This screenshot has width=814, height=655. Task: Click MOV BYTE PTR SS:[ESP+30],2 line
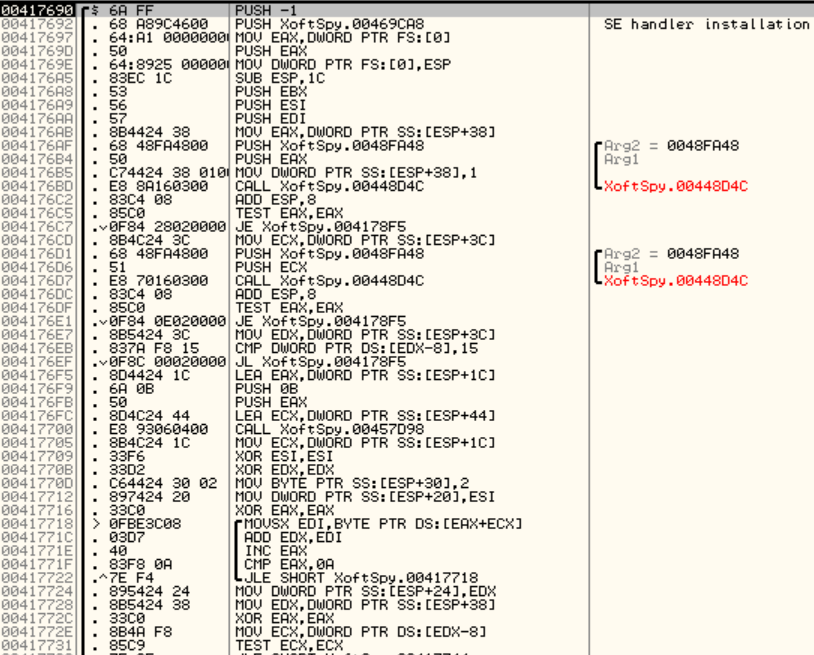coord(352,483)
